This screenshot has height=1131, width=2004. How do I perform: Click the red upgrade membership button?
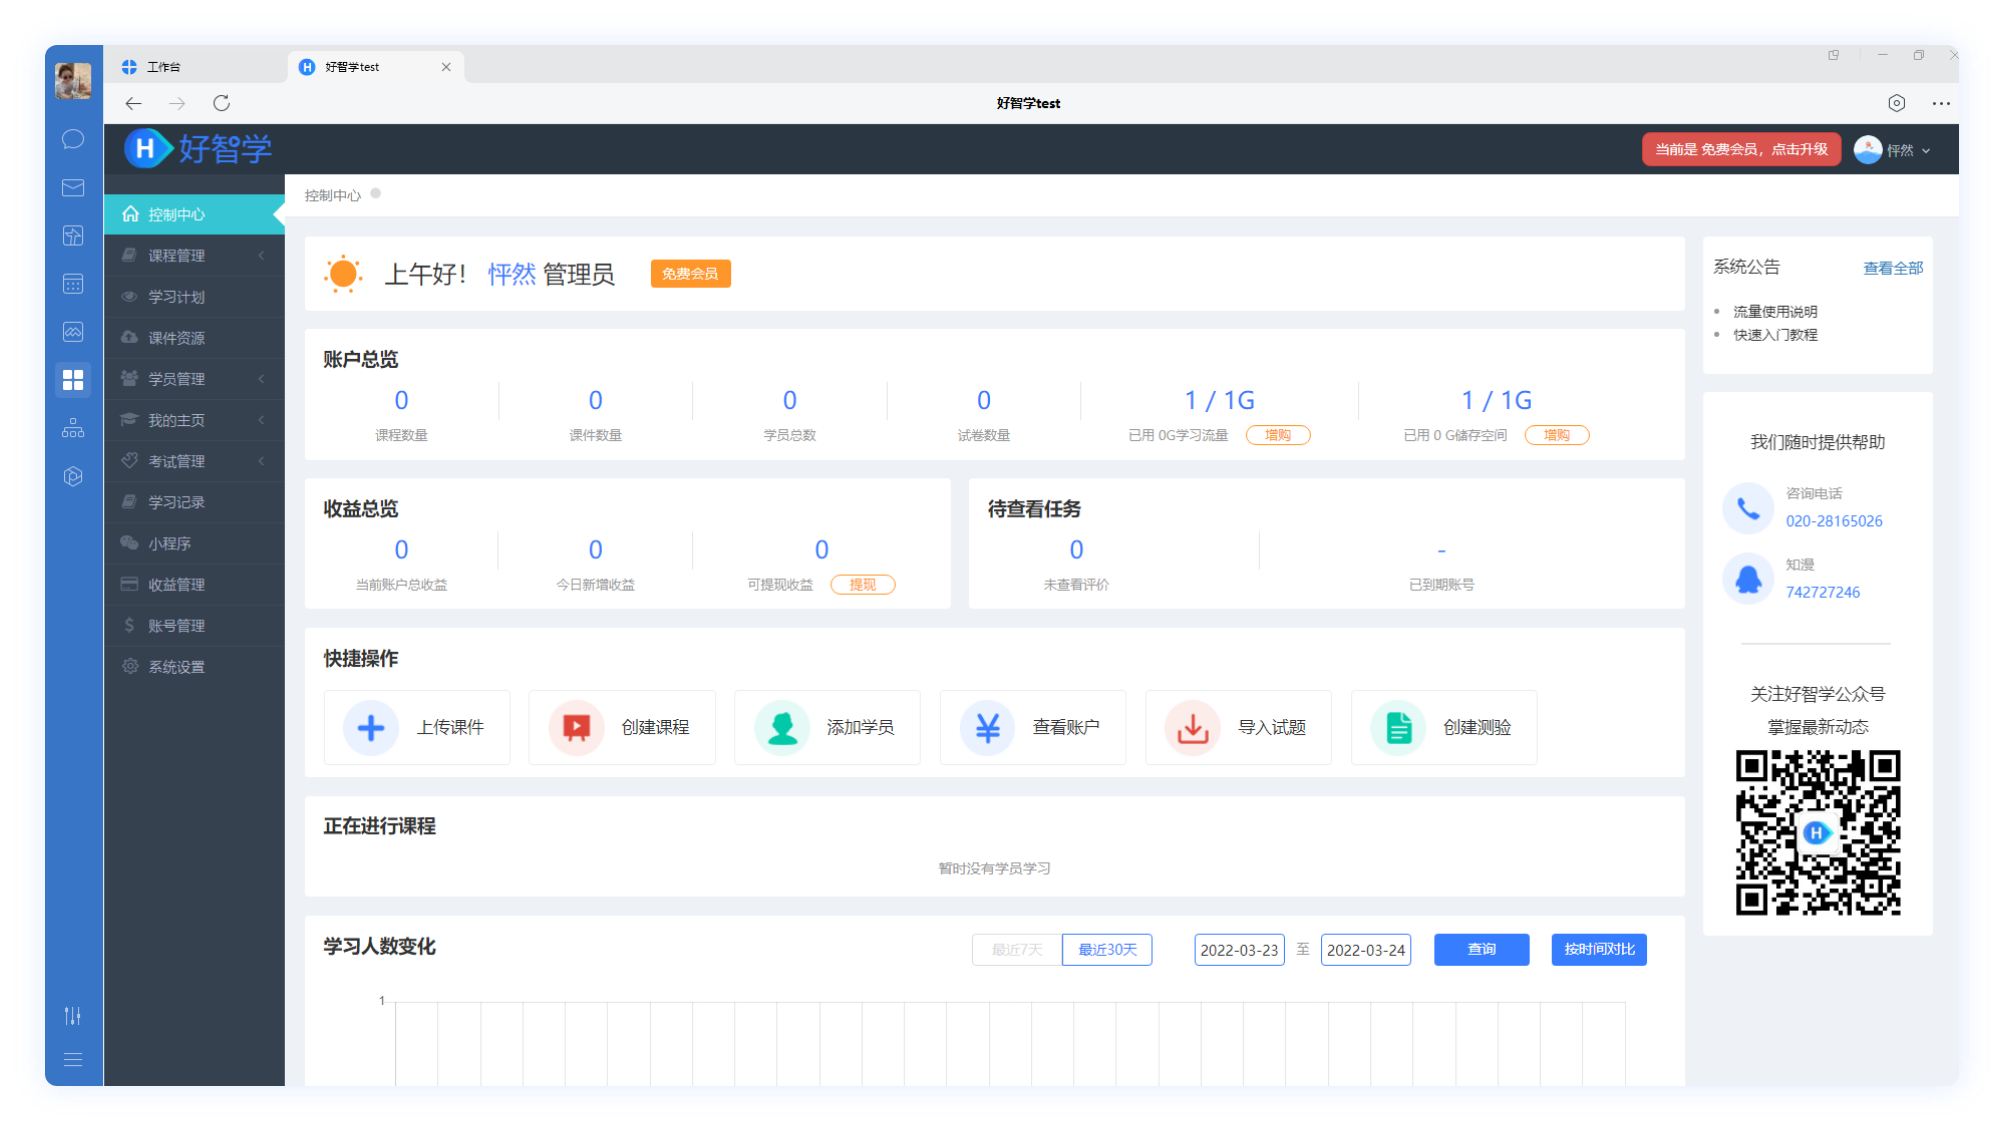[x=1741, y=149]
